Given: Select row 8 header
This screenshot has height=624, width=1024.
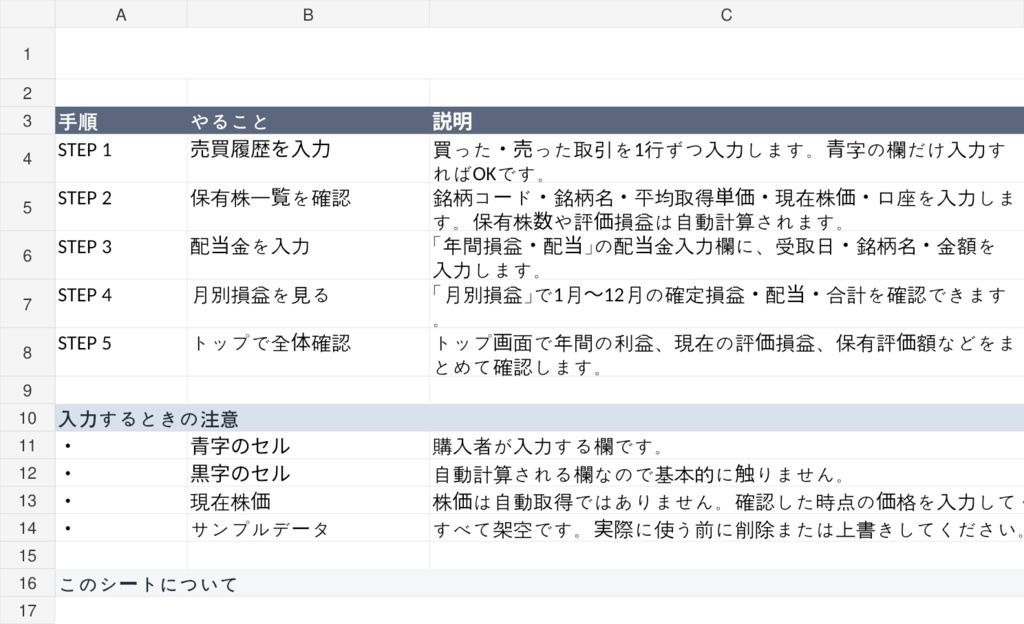Looking at the screenshot, I should click(27, 352).
